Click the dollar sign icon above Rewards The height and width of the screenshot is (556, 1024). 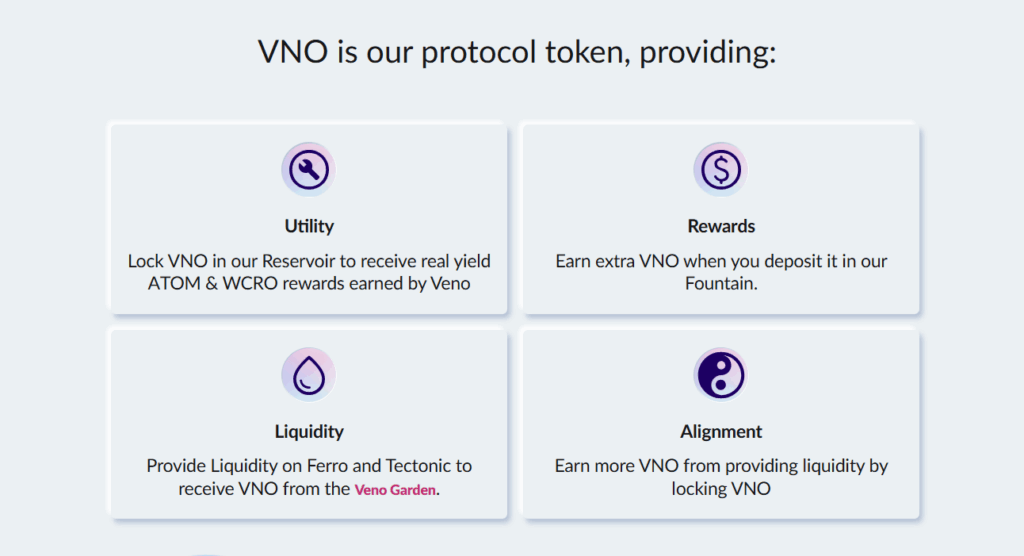coord(720,170)
